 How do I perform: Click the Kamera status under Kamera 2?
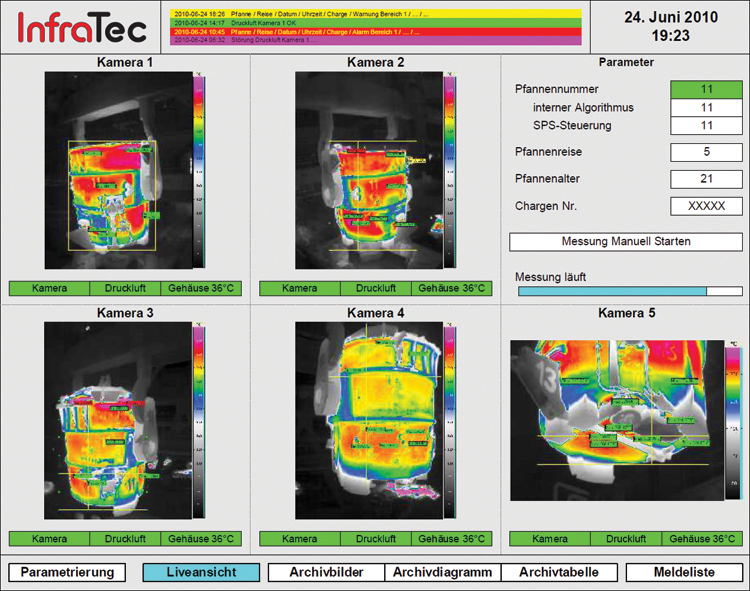[x=299, y=288]
